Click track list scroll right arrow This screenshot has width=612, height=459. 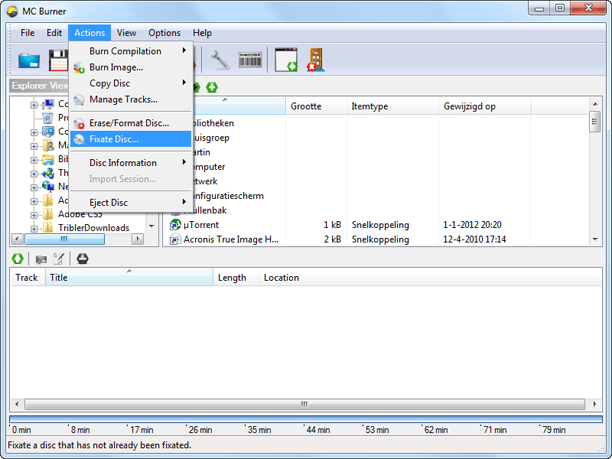(594, 404)
